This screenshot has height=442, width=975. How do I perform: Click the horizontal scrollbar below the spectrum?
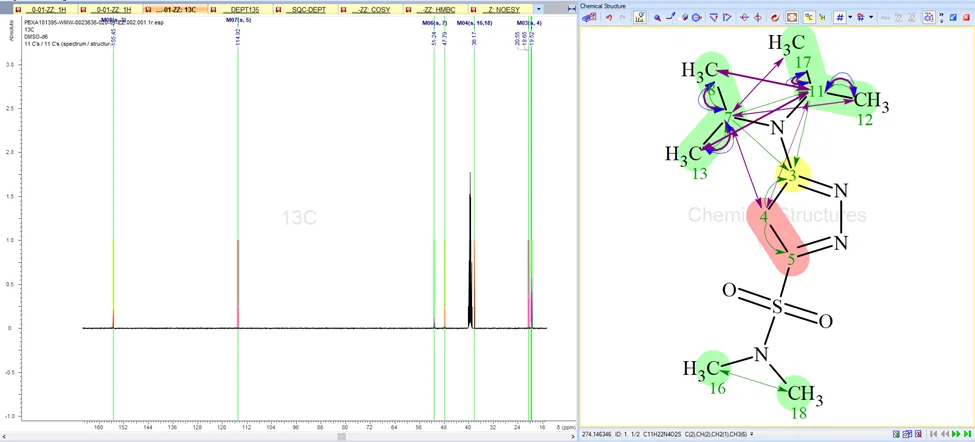click(289, 437)
